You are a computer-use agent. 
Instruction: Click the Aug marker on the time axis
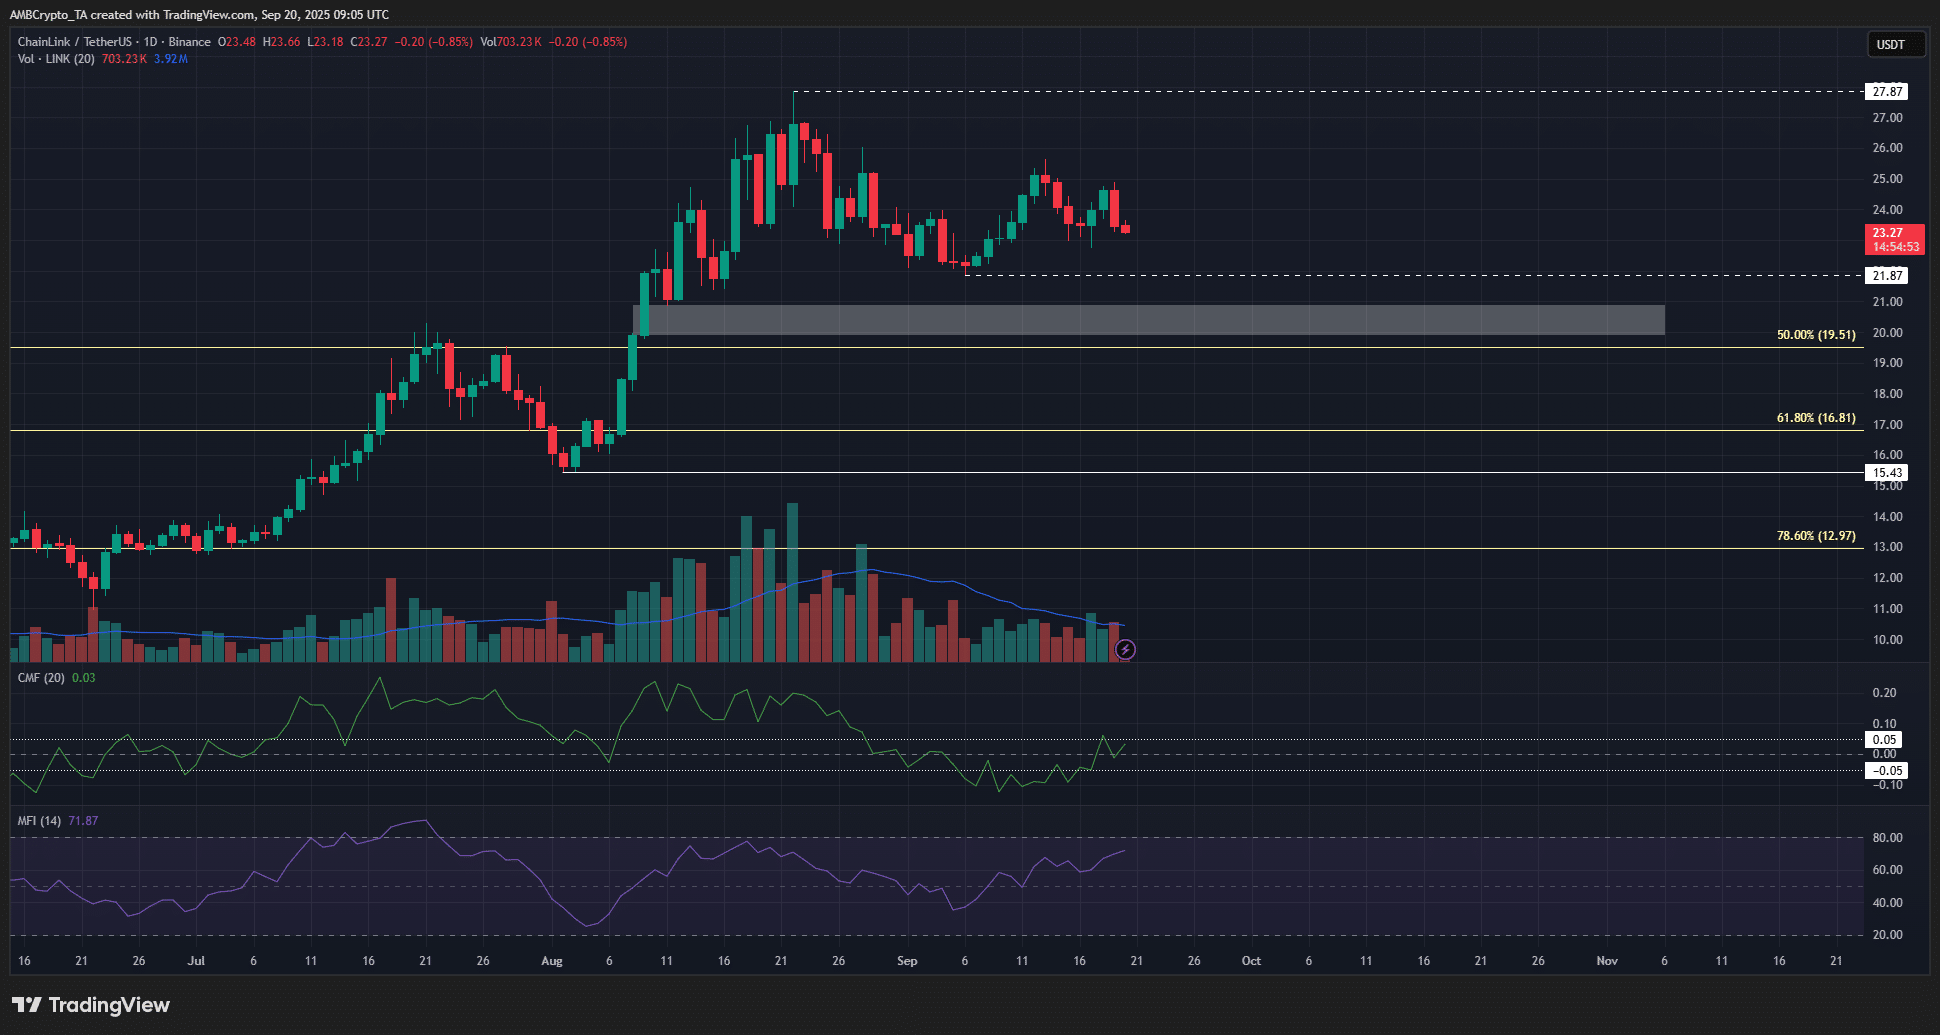click(551, 961)
